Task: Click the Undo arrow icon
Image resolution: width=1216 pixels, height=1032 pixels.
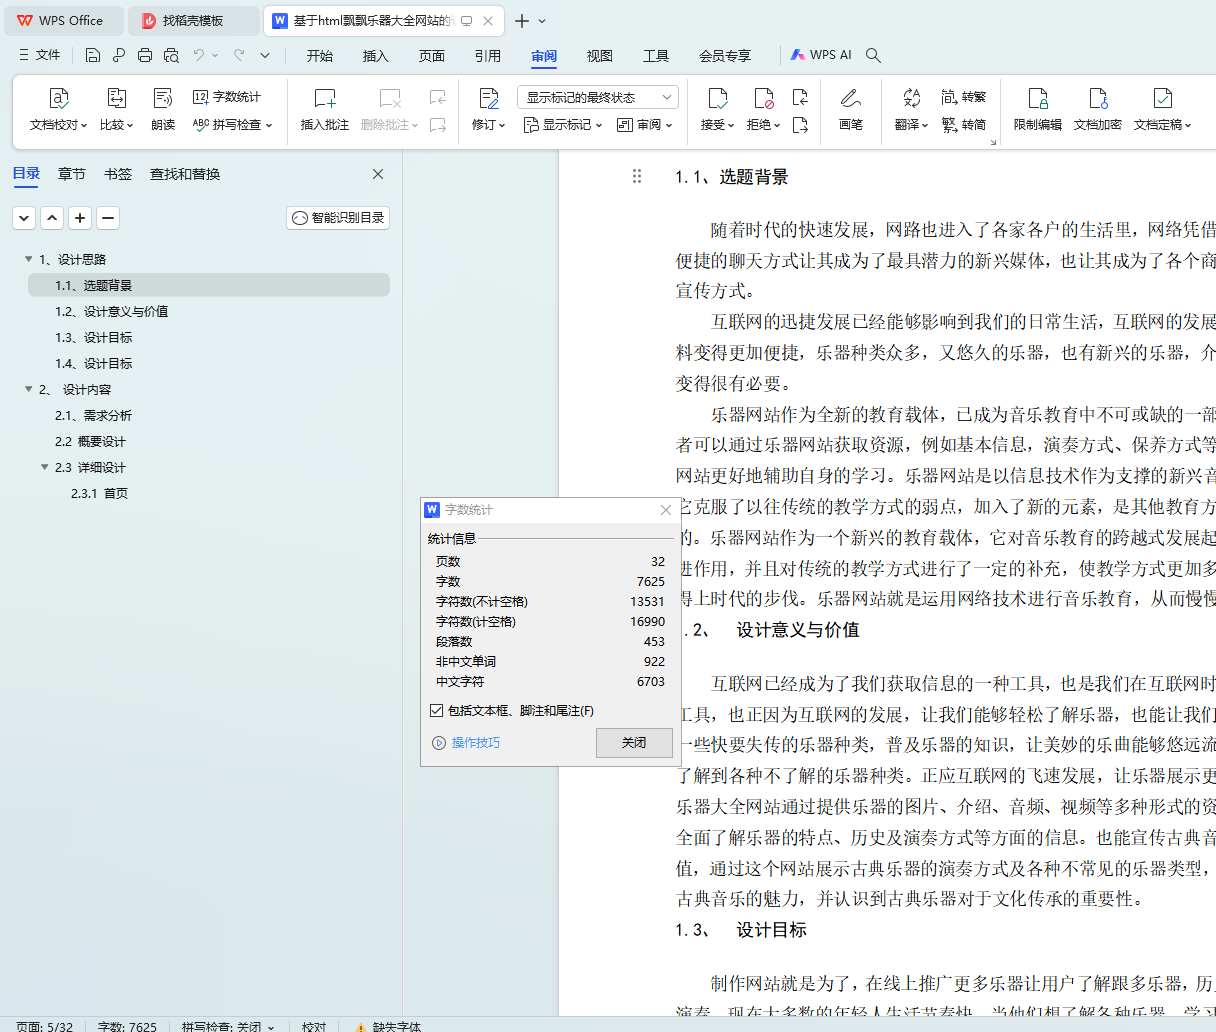Action: coord(199,55)
